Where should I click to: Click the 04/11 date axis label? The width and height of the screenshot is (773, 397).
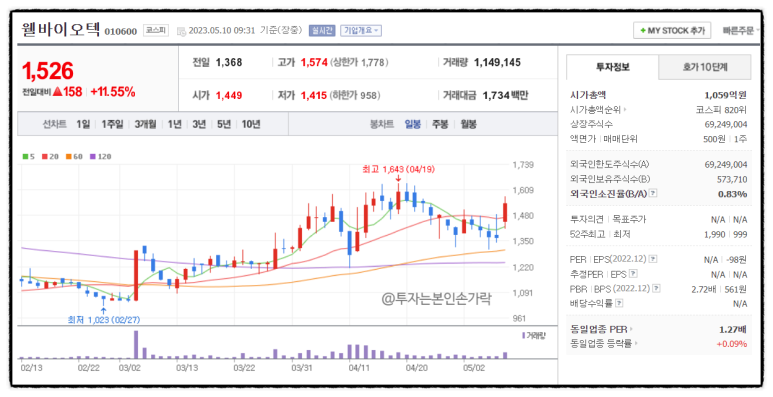tap(359, 368)
